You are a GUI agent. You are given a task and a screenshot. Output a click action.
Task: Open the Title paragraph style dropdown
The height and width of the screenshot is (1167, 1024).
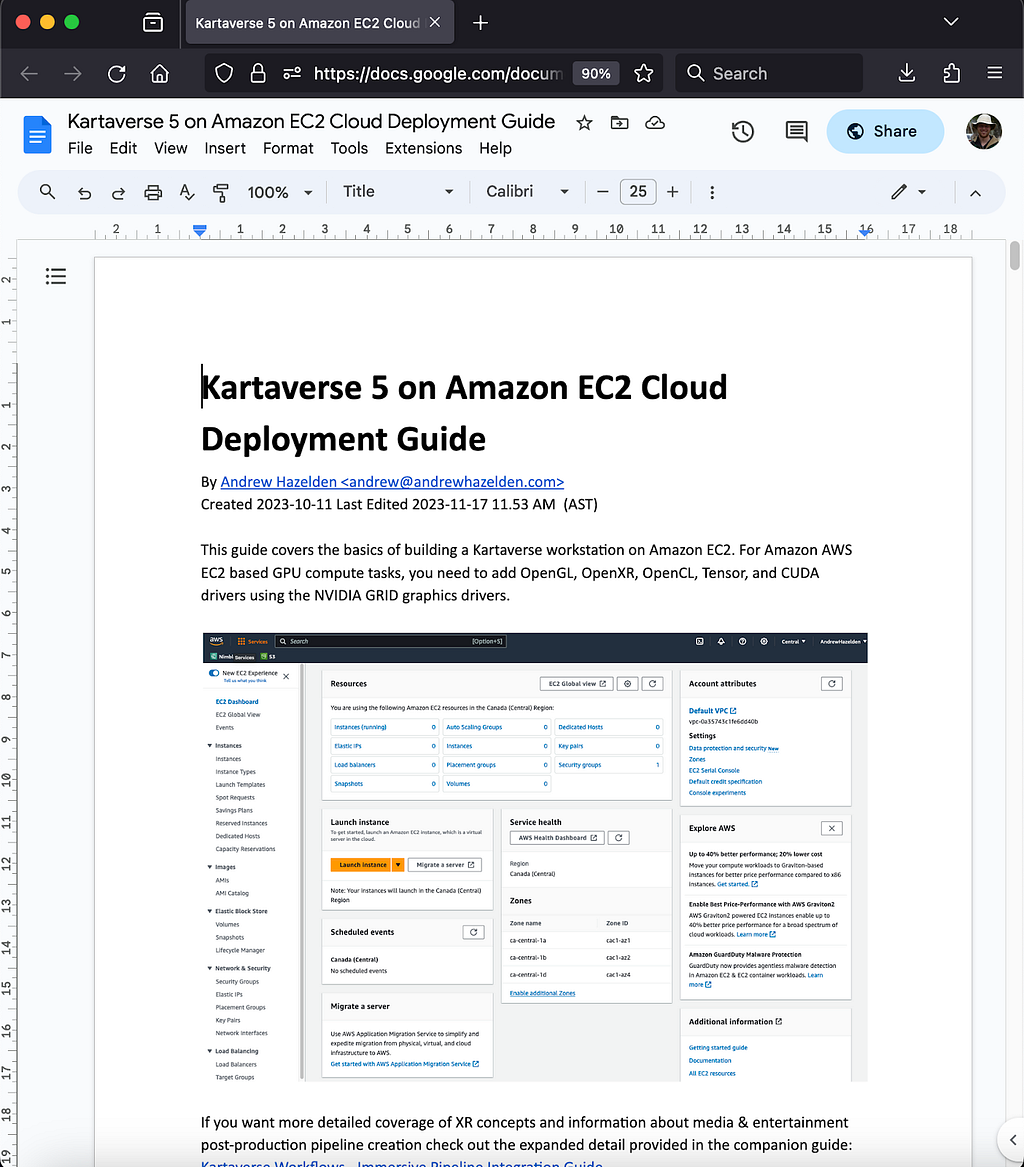[x=398, y=192]
